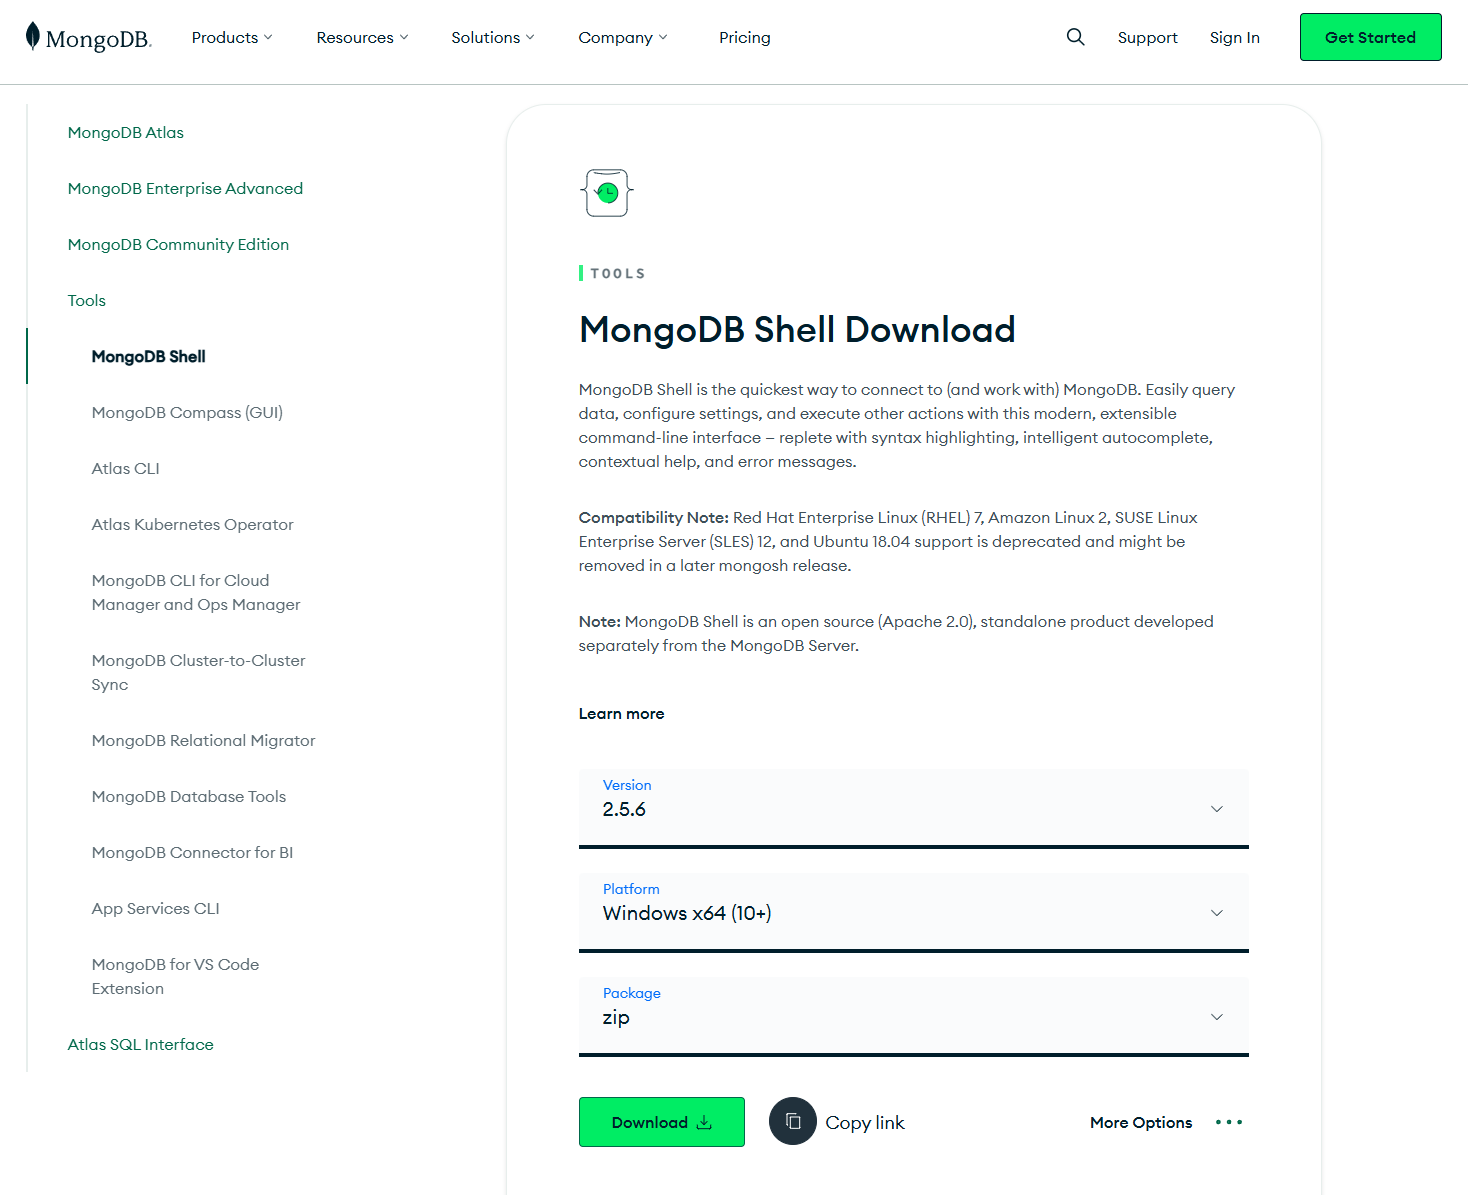Open MongoDB Compass (GUI) sidebar item

point(187,412)
